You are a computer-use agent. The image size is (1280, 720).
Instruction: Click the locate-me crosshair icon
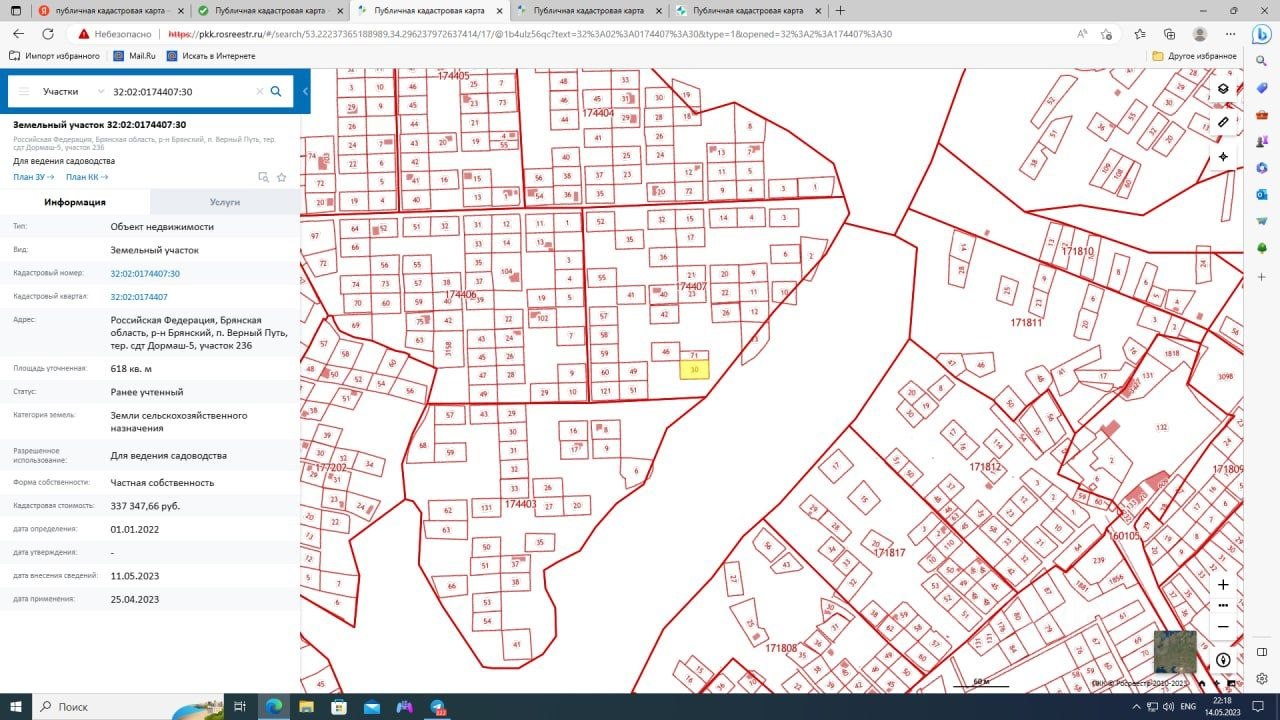click(1223, 157)
